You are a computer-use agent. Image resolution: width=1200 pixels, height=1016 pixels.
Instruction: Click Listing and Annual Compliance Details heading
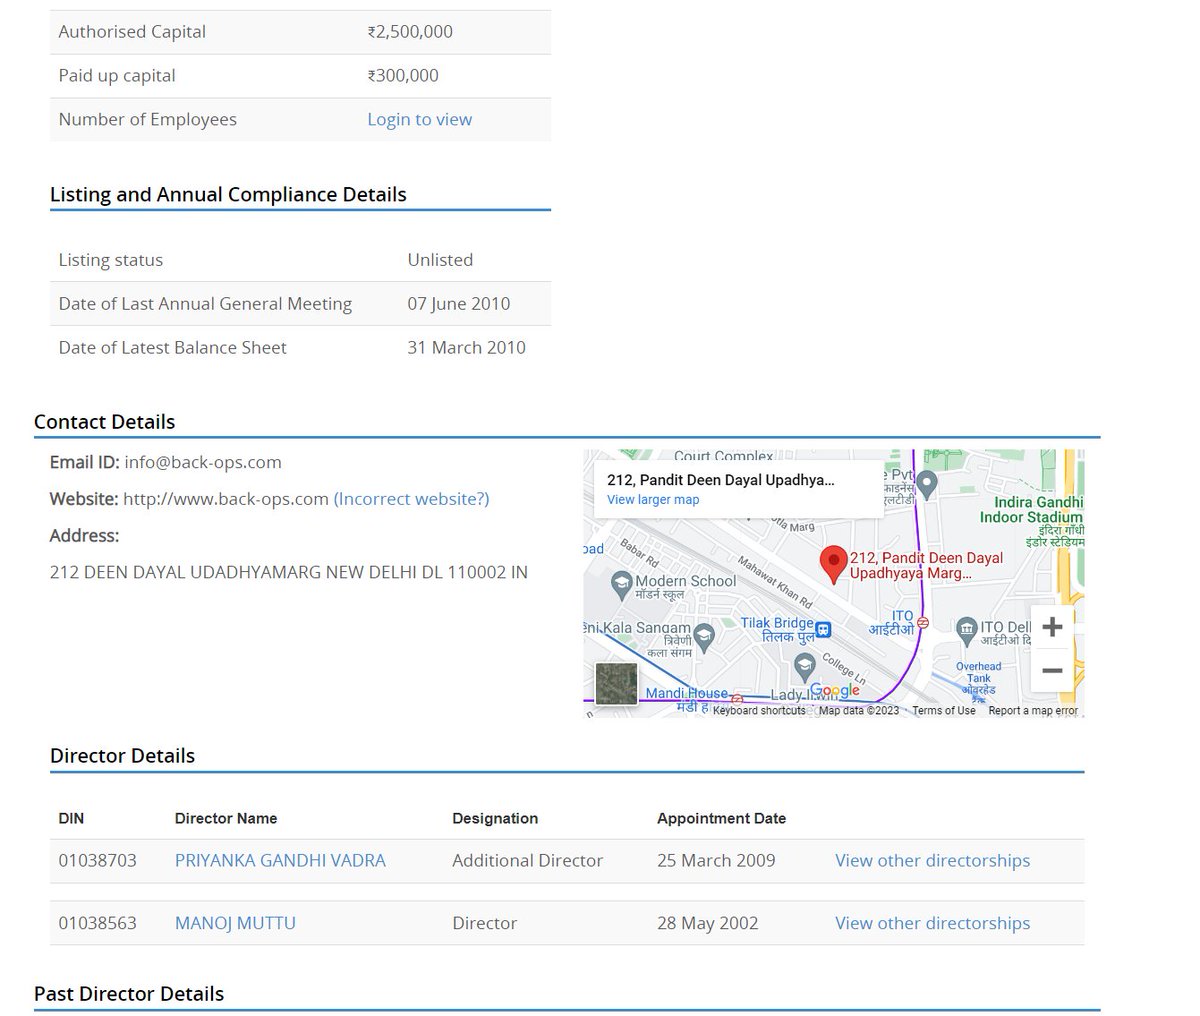click(228, 194)
